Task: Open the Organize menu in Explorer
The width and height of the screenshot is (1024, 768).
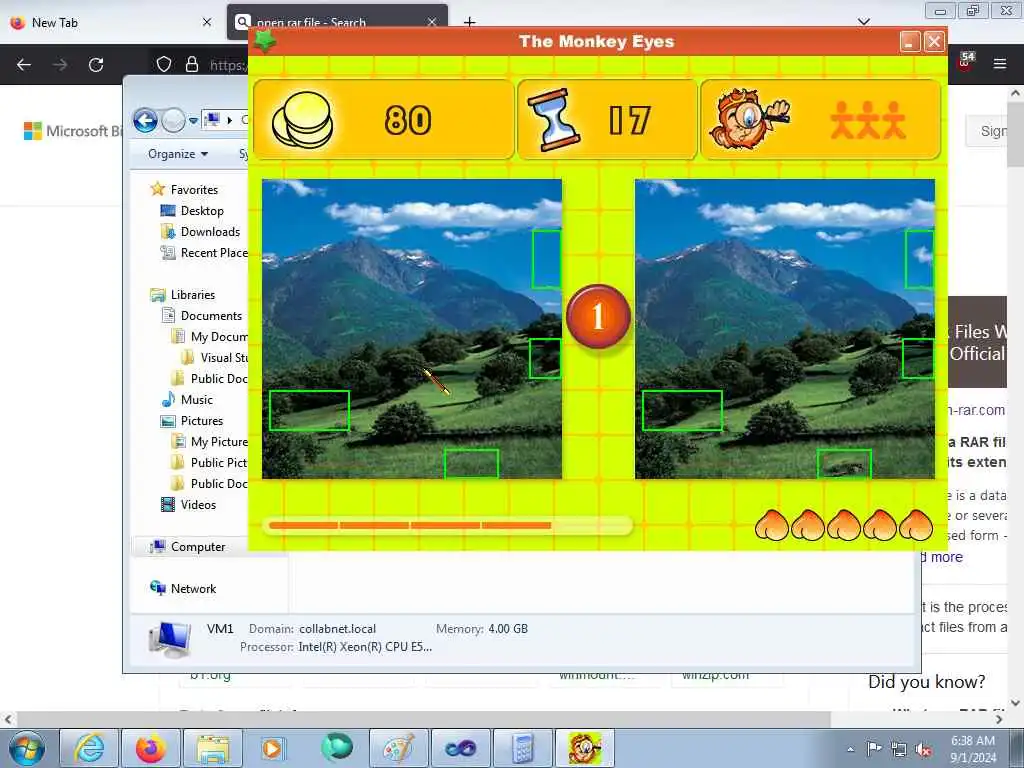Action: [x=178, y=154]
